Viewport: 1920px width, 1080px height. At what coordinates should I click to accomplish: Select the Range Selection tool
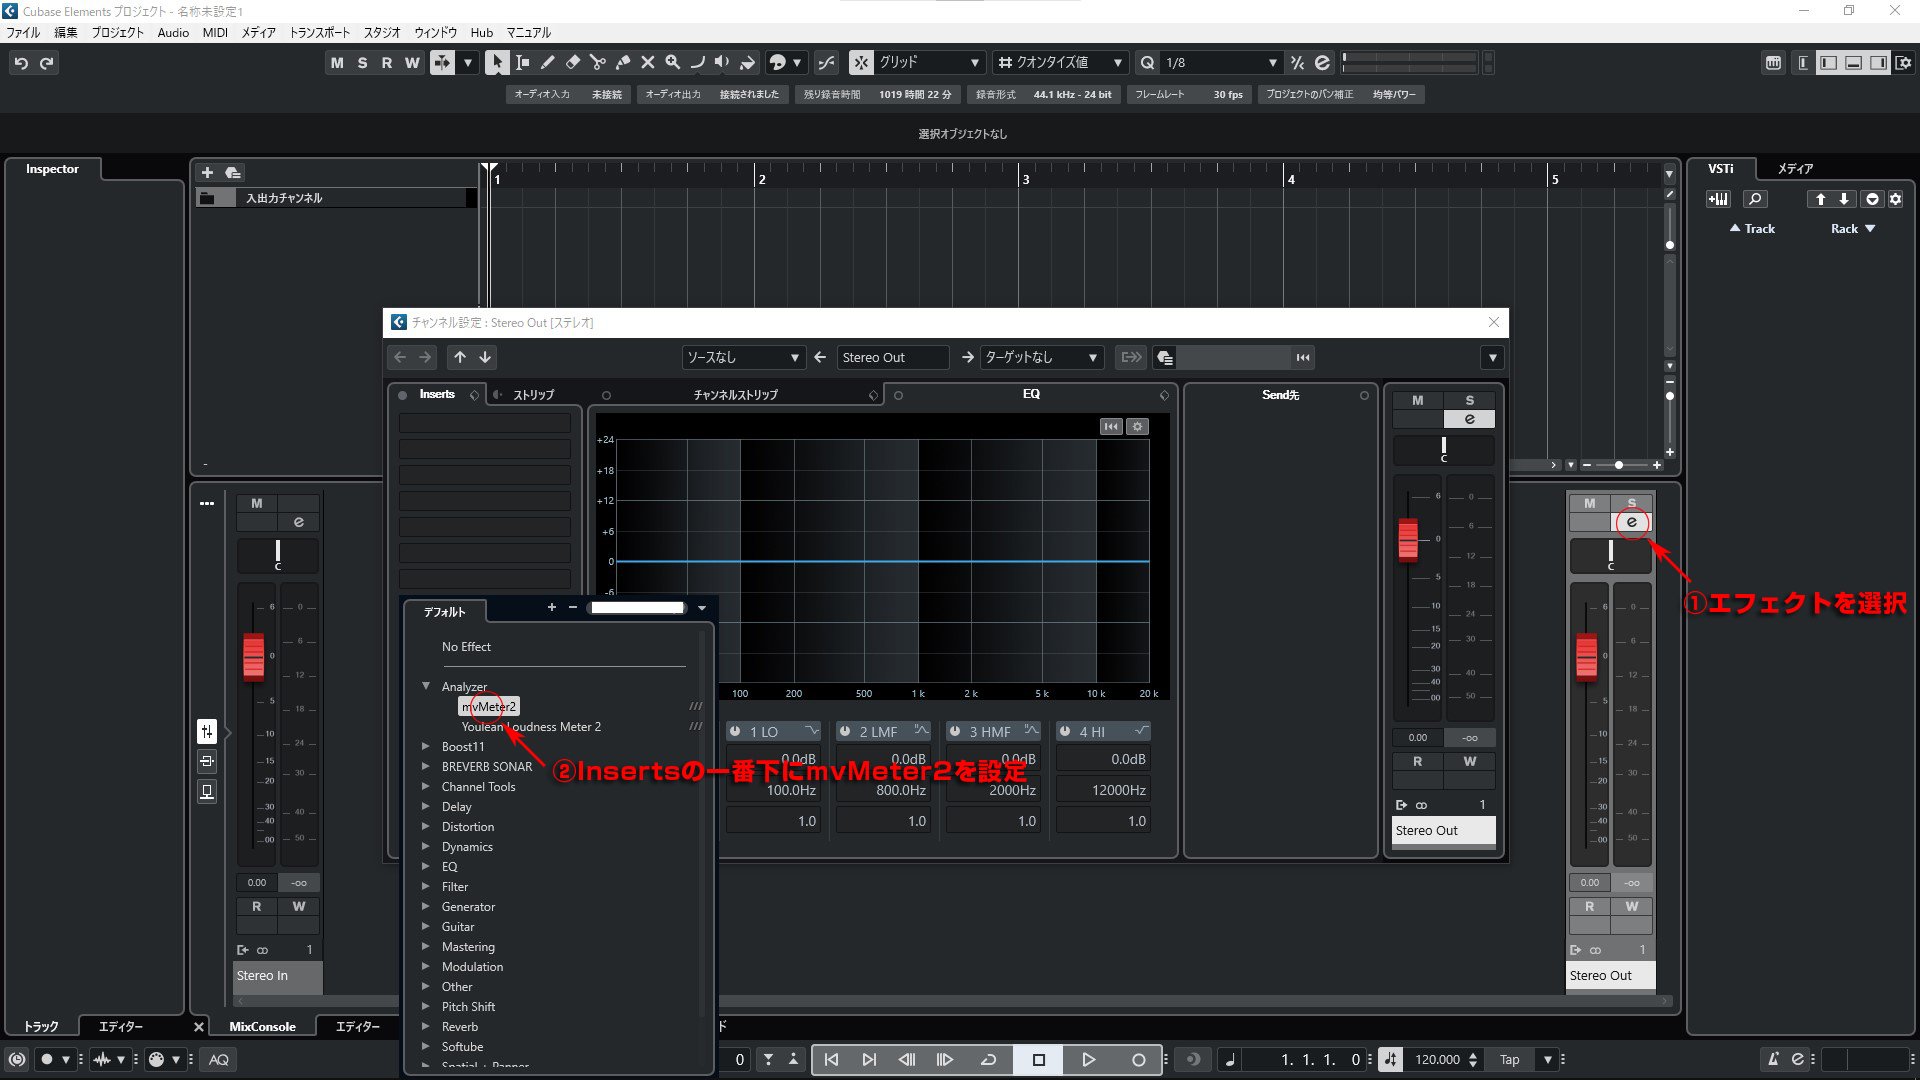pos(522,63)
